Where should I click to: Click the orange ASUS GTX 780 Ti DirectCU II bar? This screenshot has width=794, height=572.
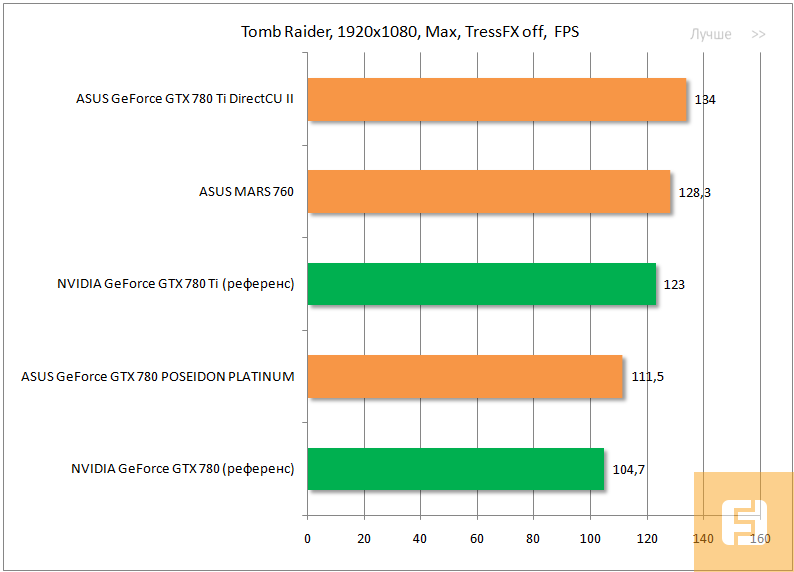pyautogui.click(x=496, y=99)
